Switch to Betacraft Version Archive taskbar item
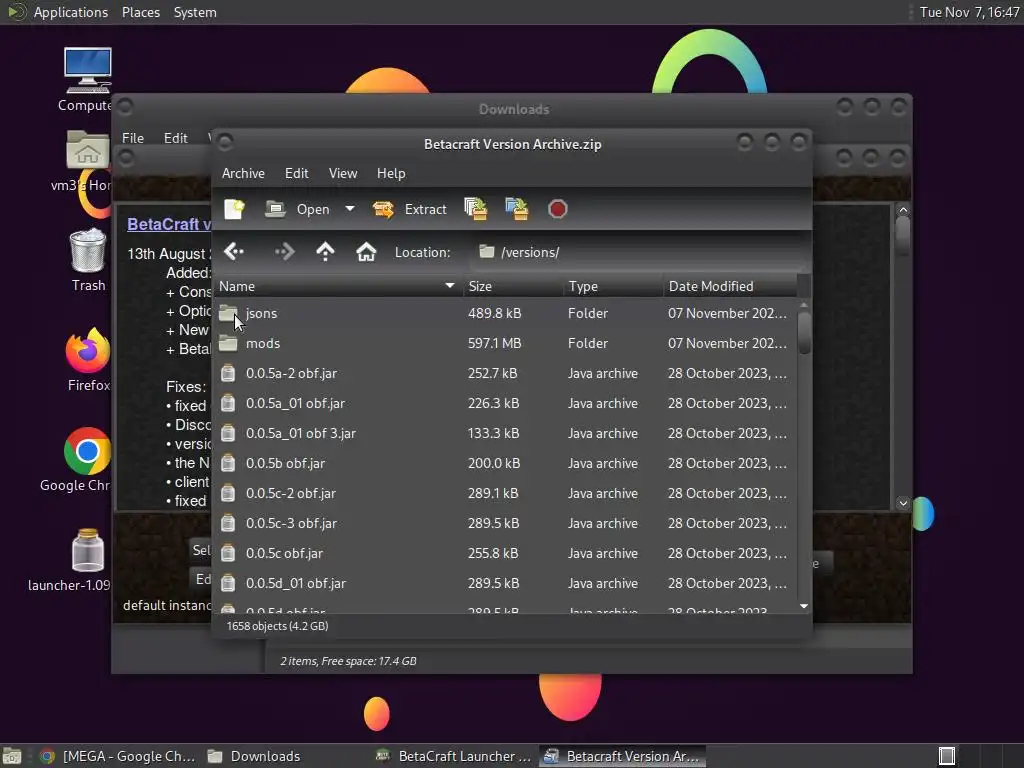 click(622, 756)
